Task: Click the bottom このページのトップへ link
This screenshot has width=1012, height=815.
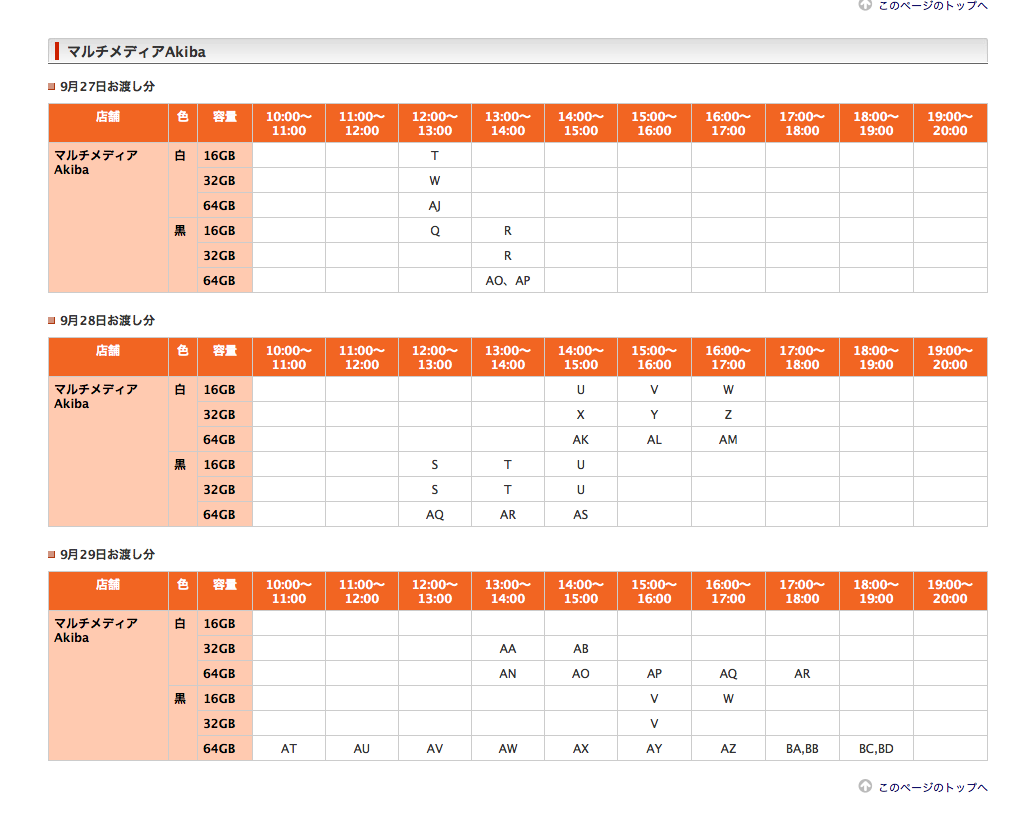Action: tap(933, 787)
